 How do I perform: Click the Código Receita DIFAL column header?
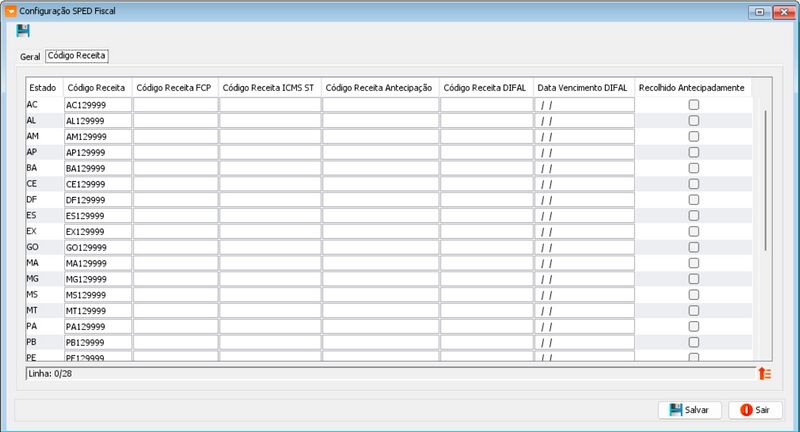click(486, 88)
